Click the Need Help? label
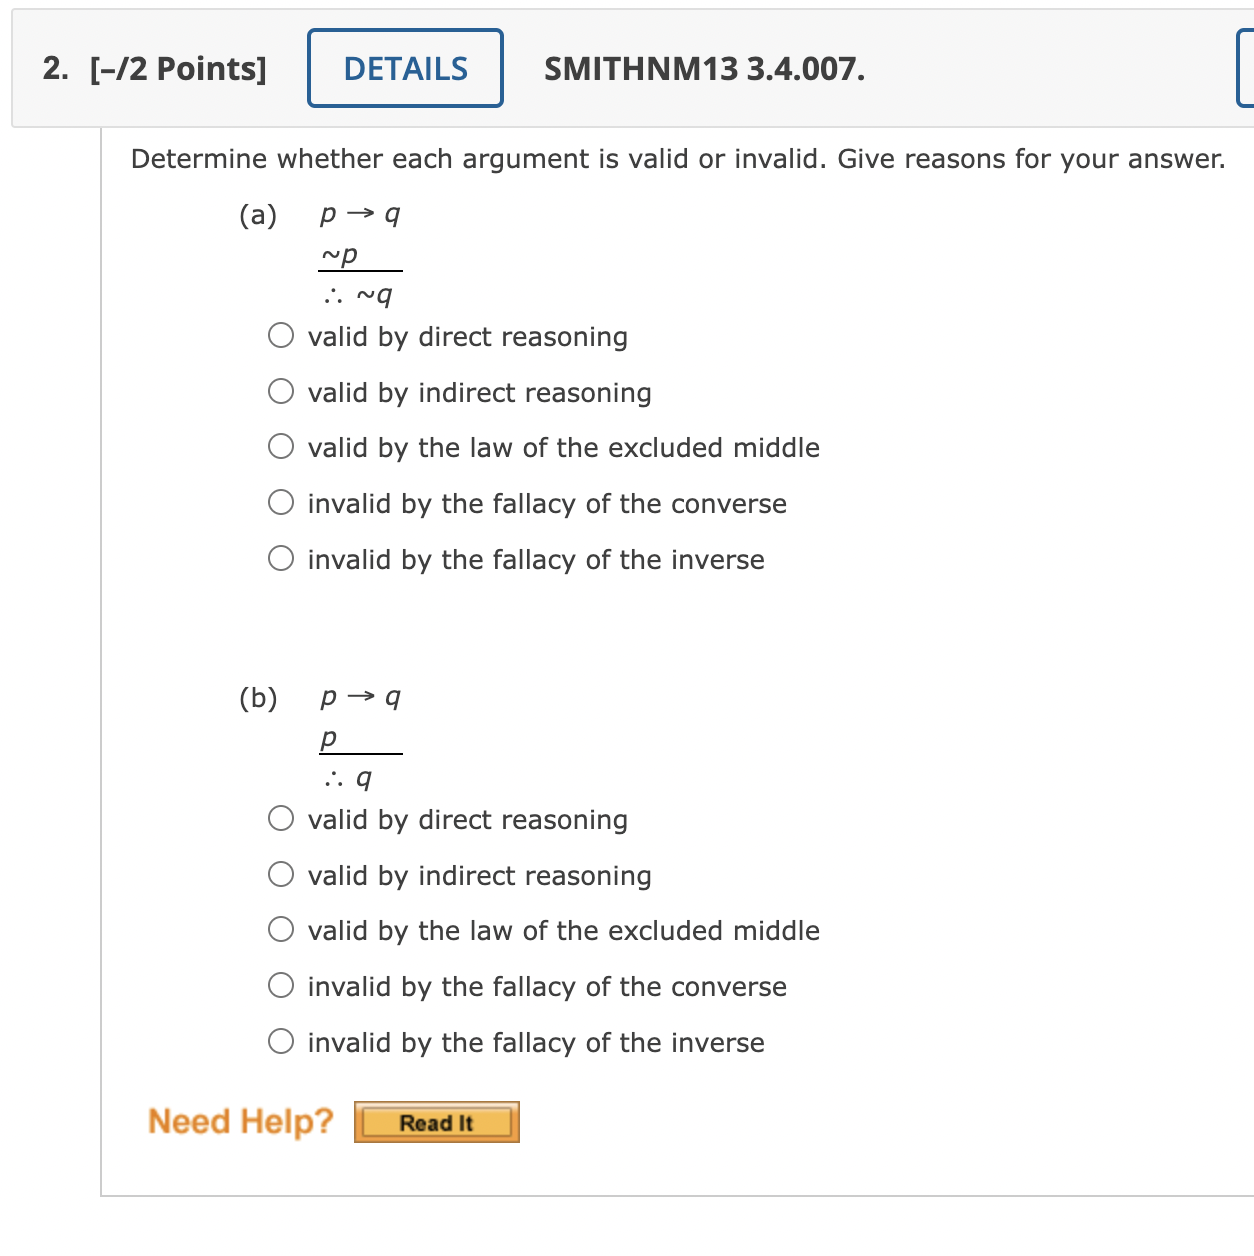The height and width of the screenshot is (1256, 1254). coord(240,1121)
